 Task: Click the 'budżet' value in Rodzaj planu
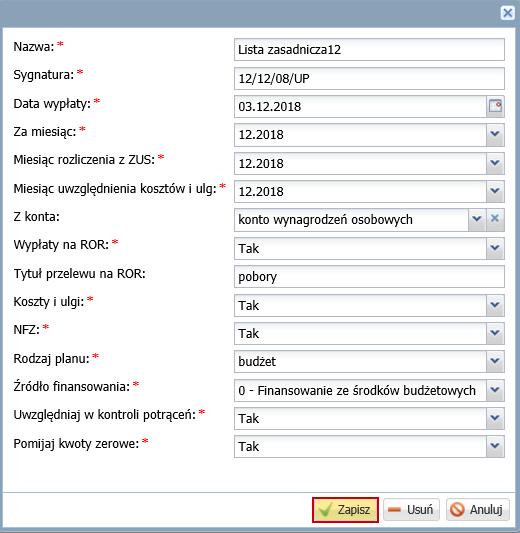pyautogui.click(x=360, y=361)
